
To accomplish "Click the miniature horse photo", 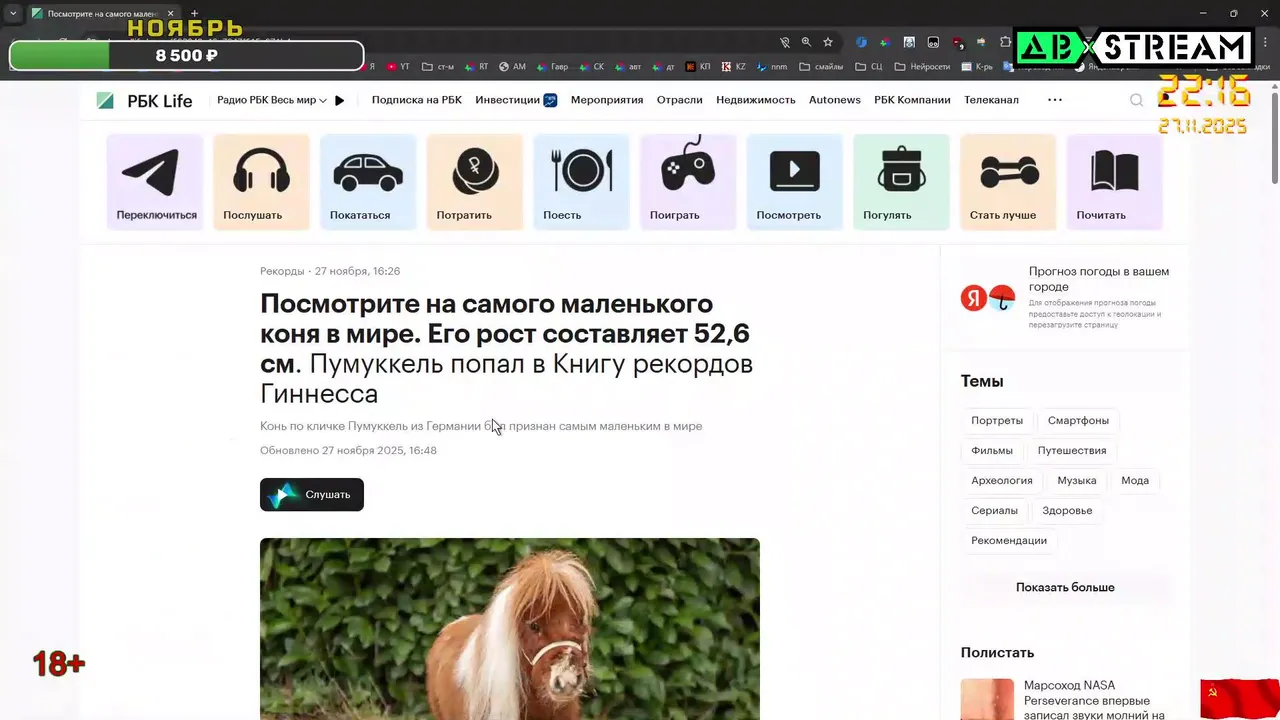I will tap(510, 629).
